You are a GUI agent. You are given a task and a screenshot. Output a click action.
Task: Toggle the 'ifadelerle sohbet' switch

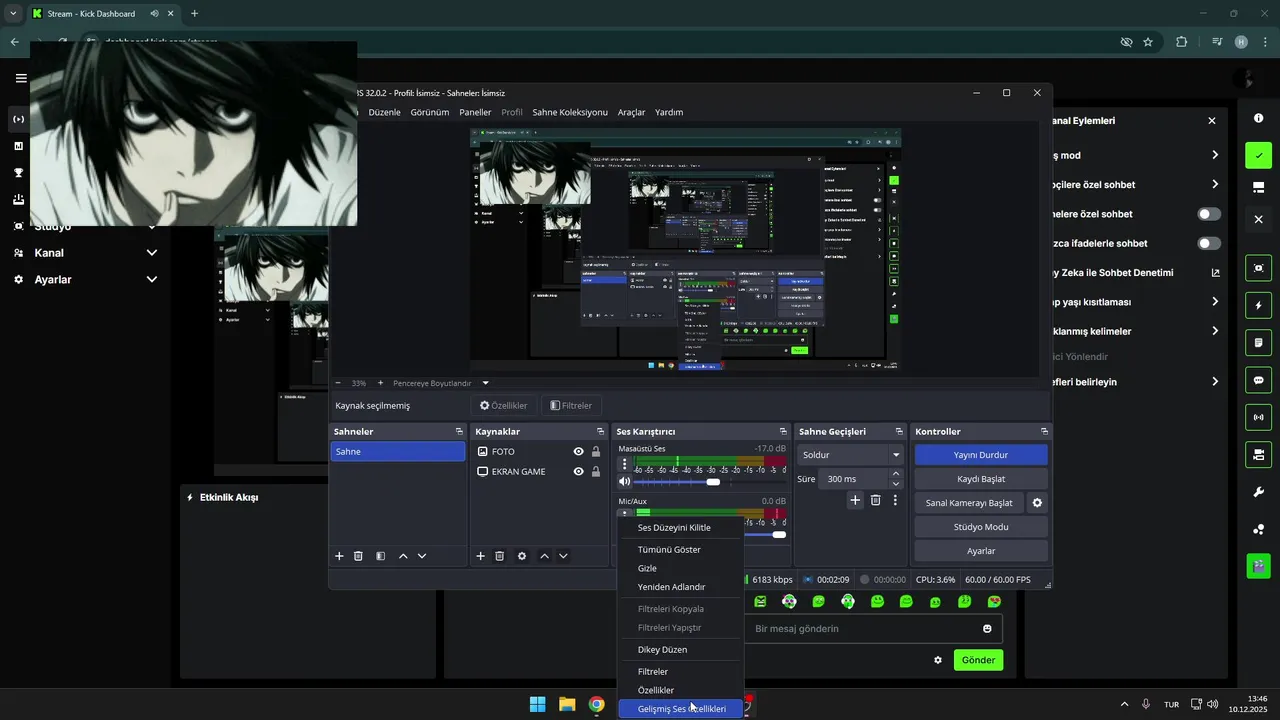coord(1209,243)
